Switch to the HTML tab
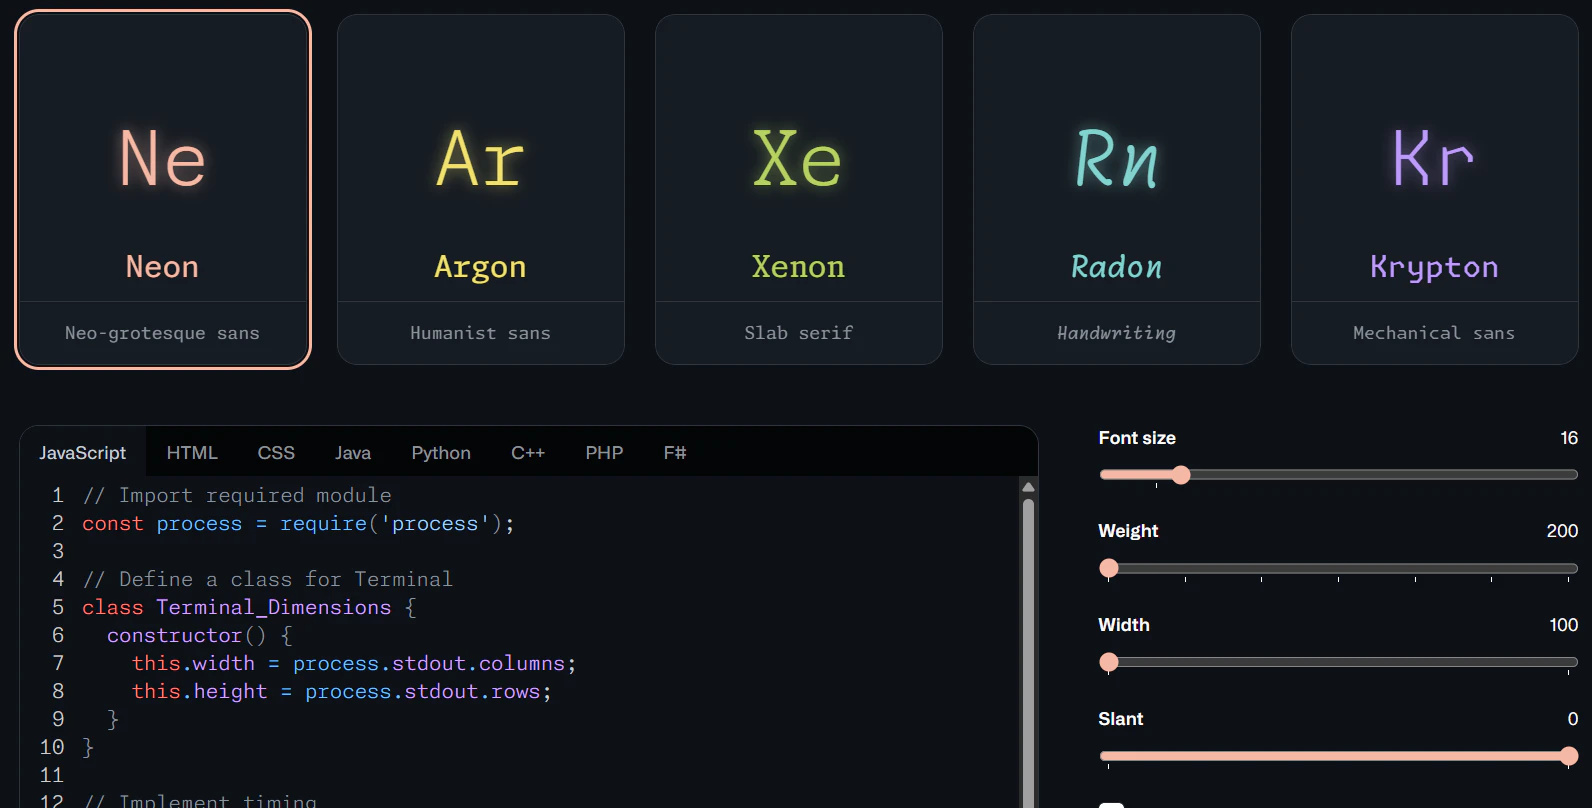The image size is (1592, 808). pos(192,453)
